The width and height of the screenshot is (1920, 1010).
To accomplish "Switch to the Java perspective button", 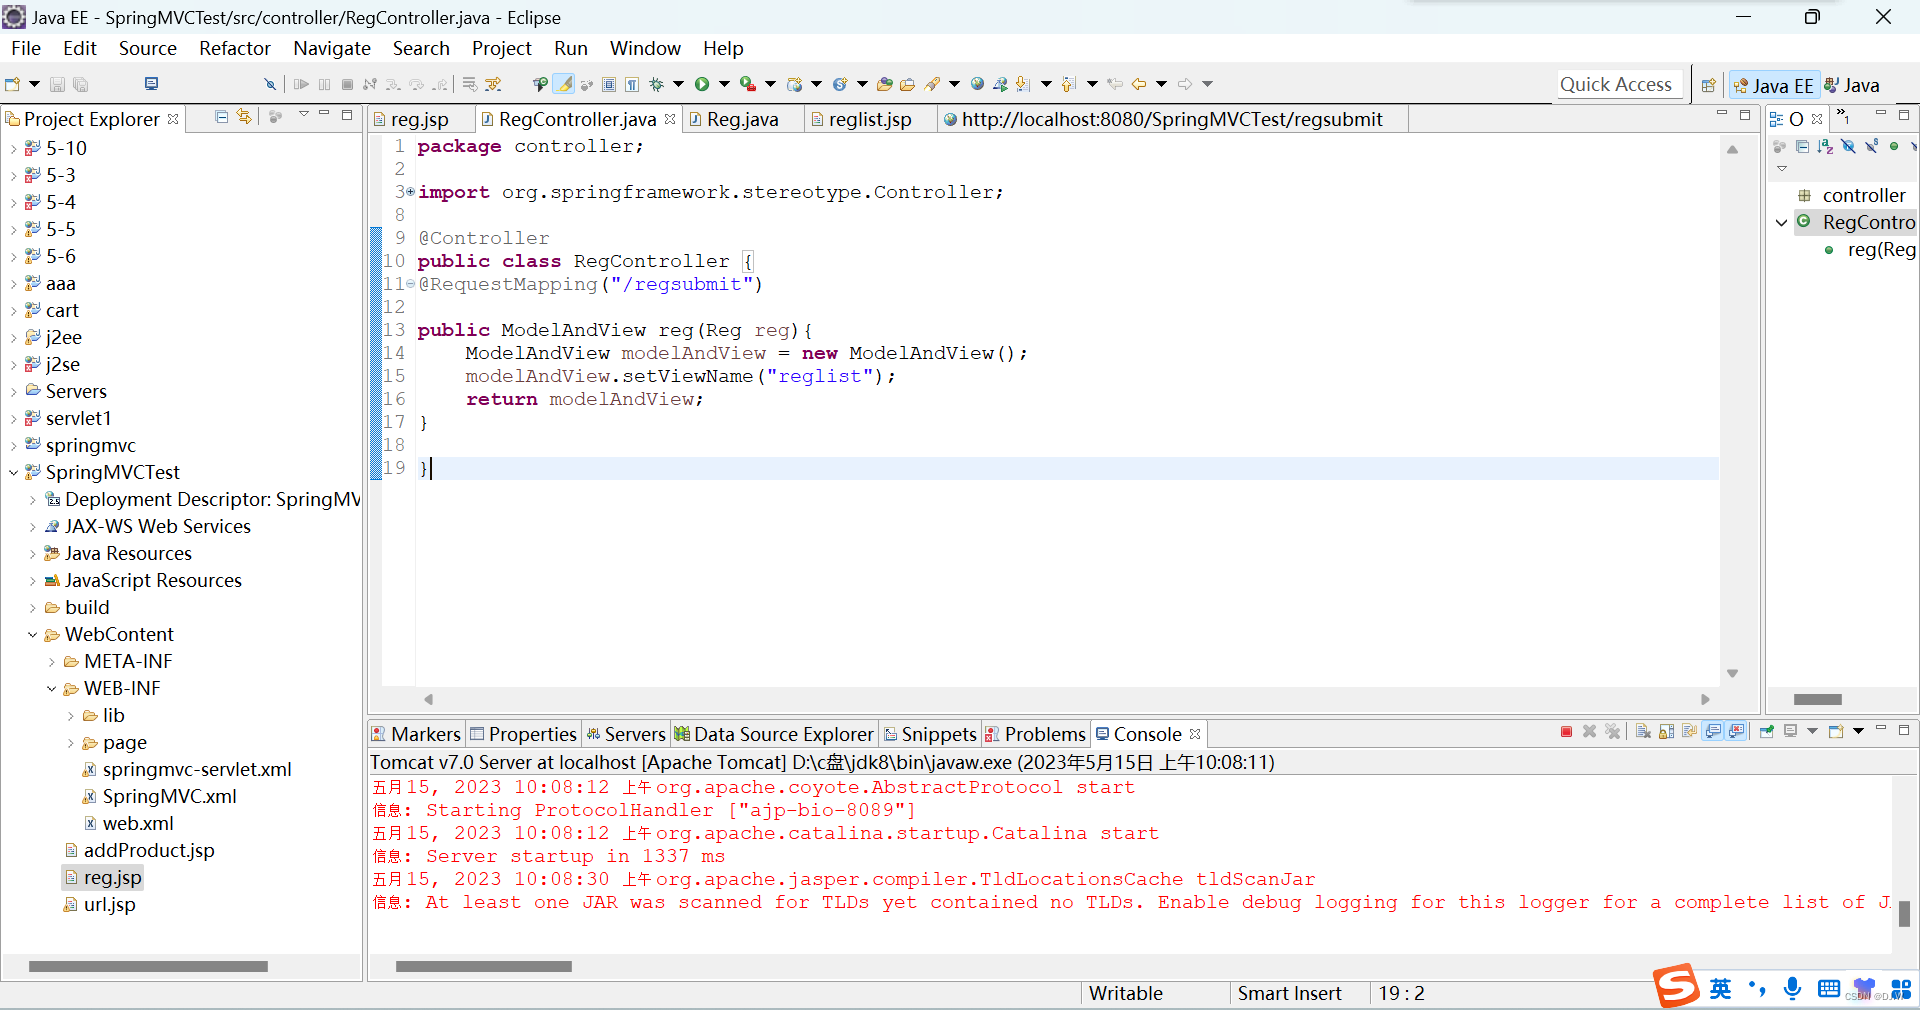I will (x=1852, y=85).
